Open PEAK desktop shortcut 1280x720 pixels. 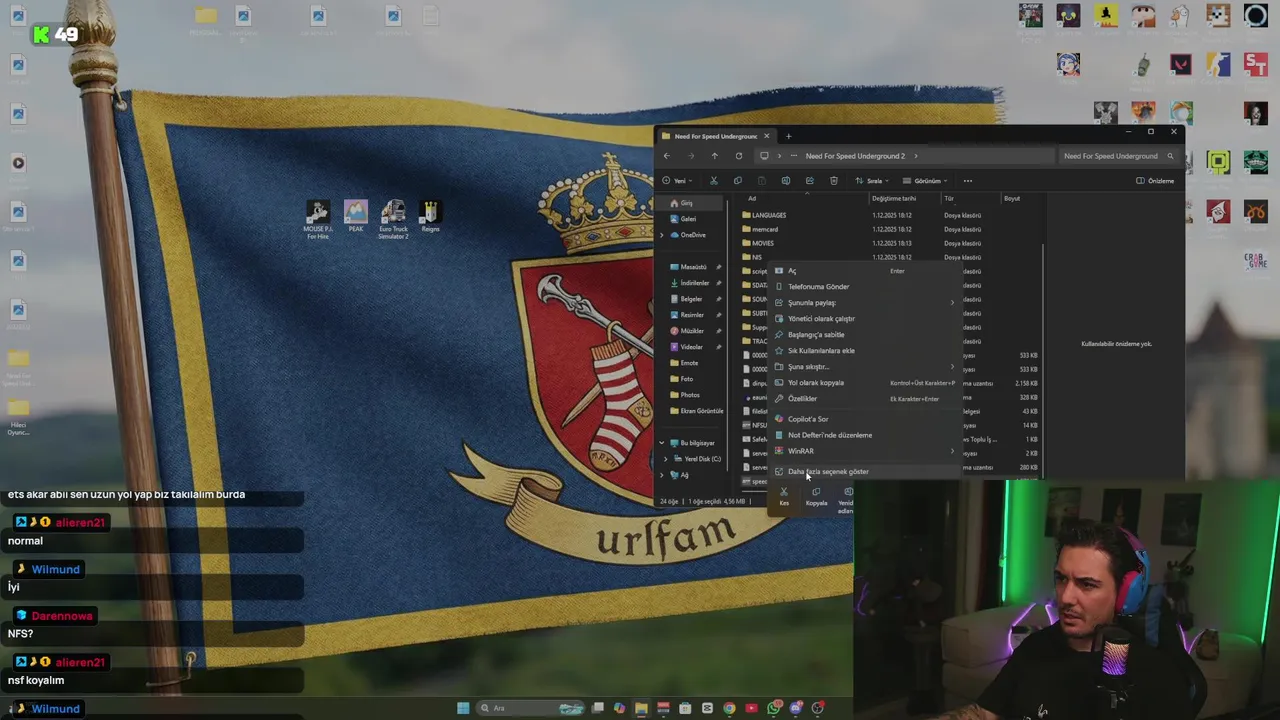pos(355,216)
